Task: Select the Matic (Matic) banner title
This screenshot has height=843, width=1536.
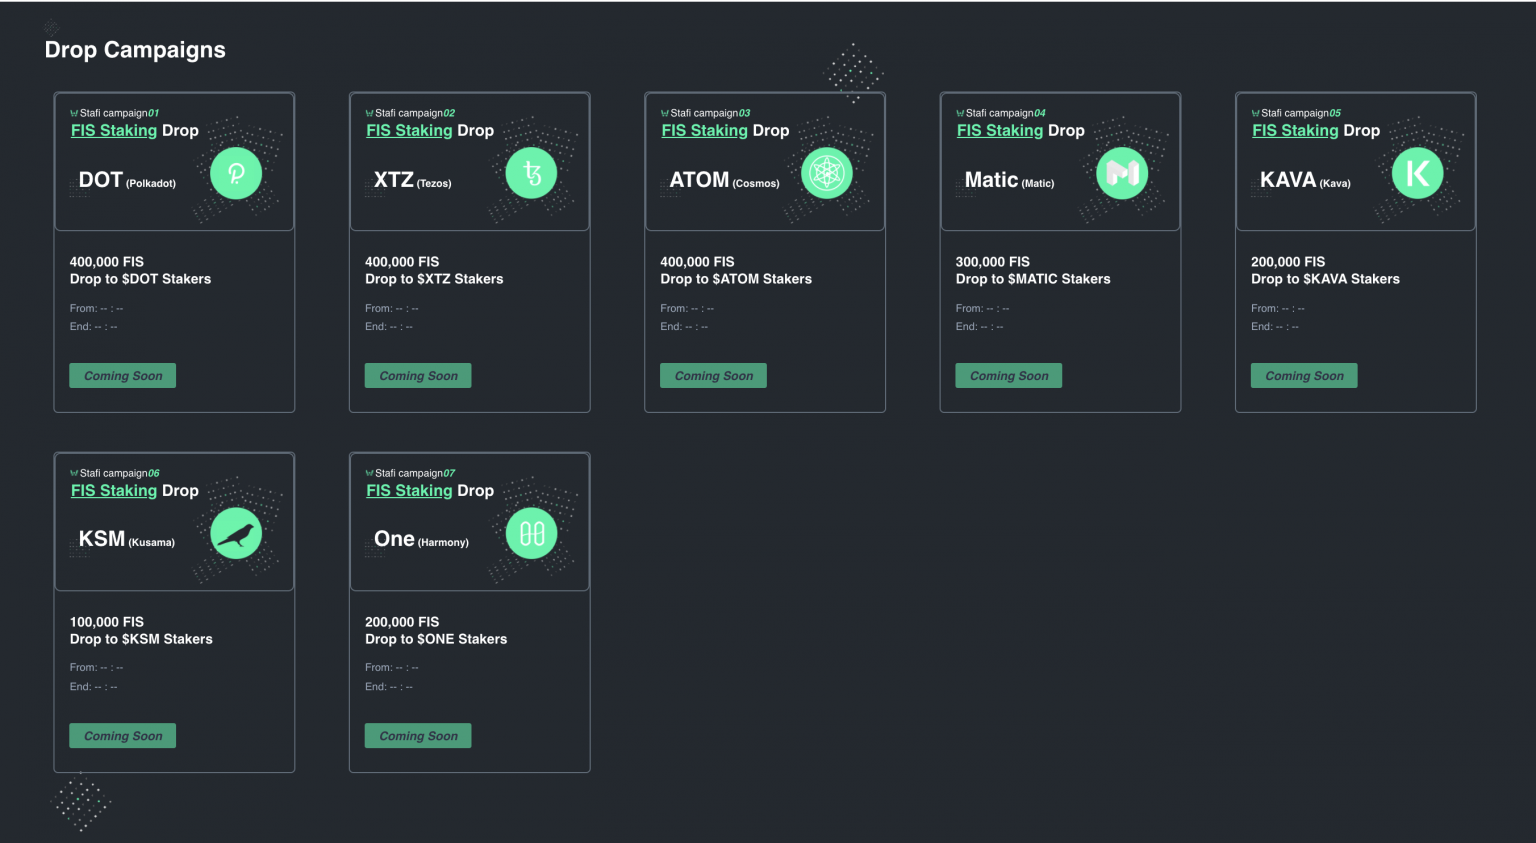Action: [x=1009, y=180]
